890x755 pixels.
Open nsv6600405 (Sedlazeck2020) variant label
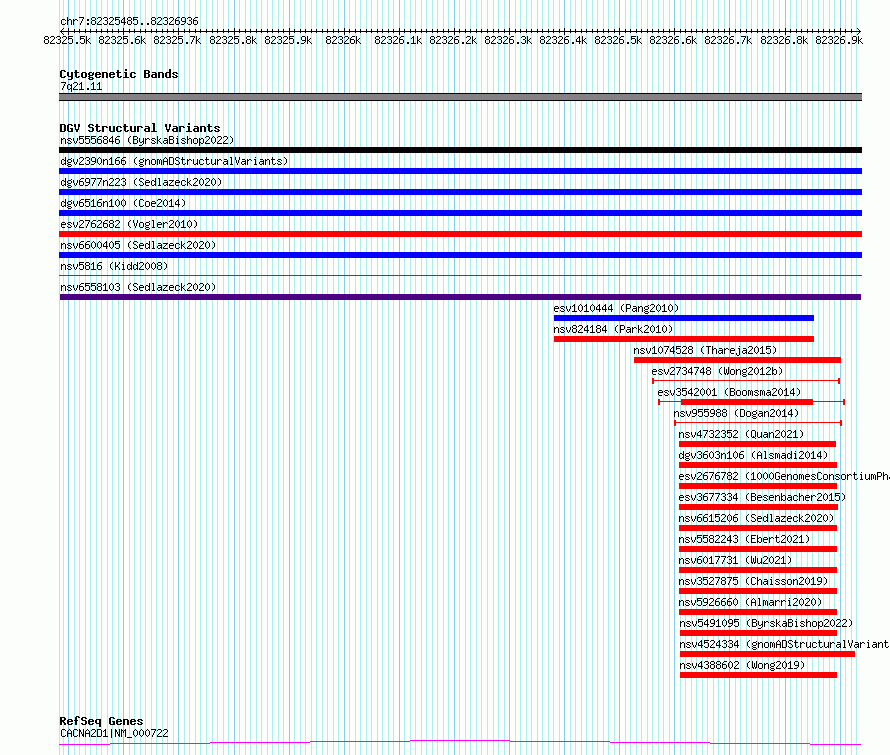coord(138,245)
